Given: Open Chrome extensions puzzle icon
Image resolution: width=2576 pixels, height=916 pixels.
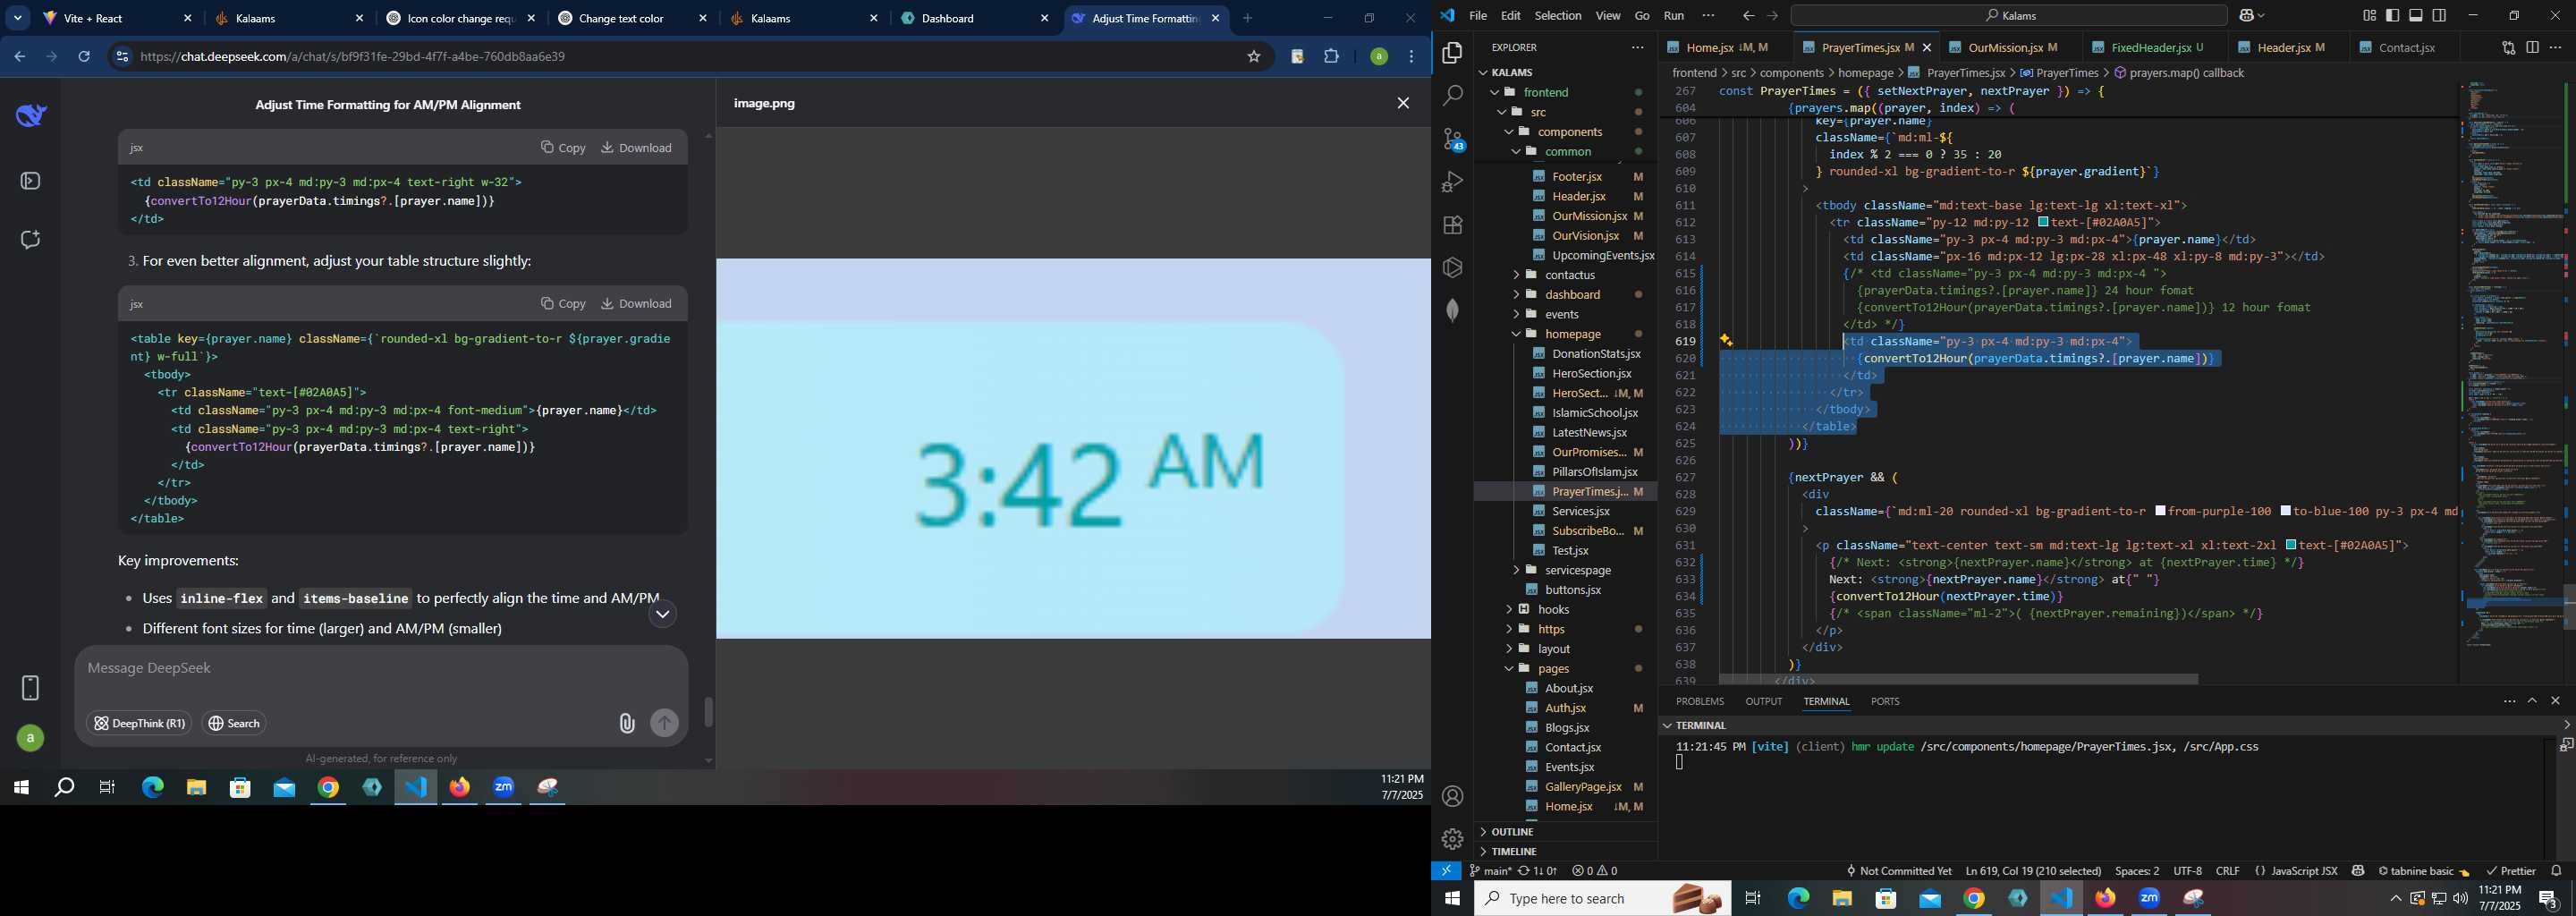Looking at the screenshot, I should [x=1331, y=57].
